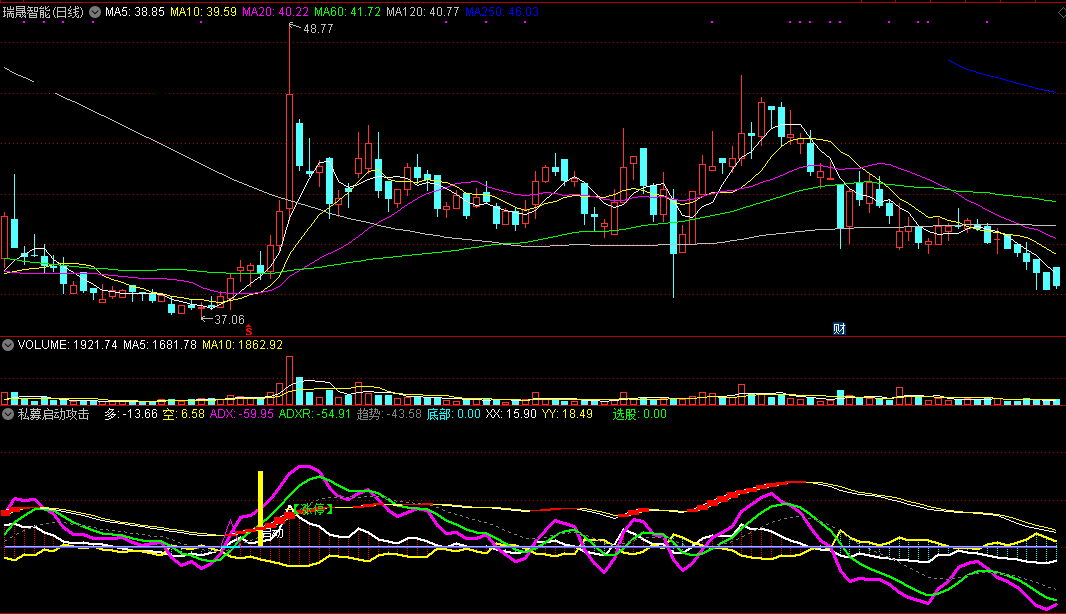1066x614 pixels.
Task: Select the XX: 15.90 value
Action: pos(511,413)
